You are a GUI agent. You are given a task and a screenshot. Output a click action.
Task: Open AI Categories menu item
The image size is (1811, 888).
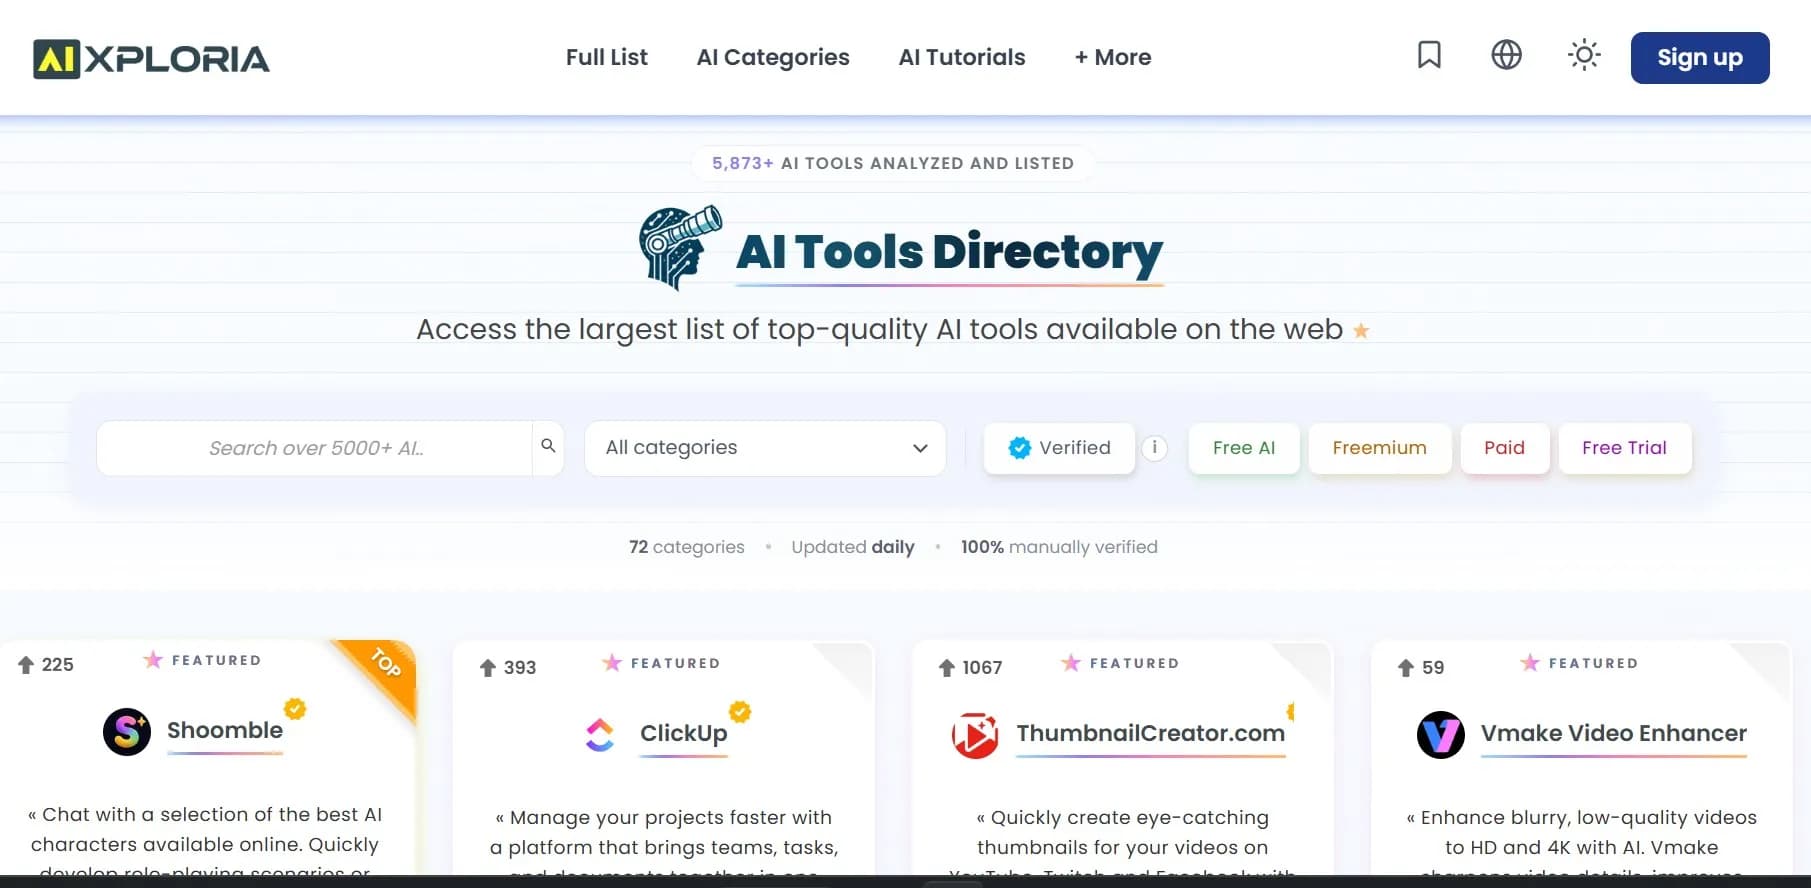[x=773, y=57]
